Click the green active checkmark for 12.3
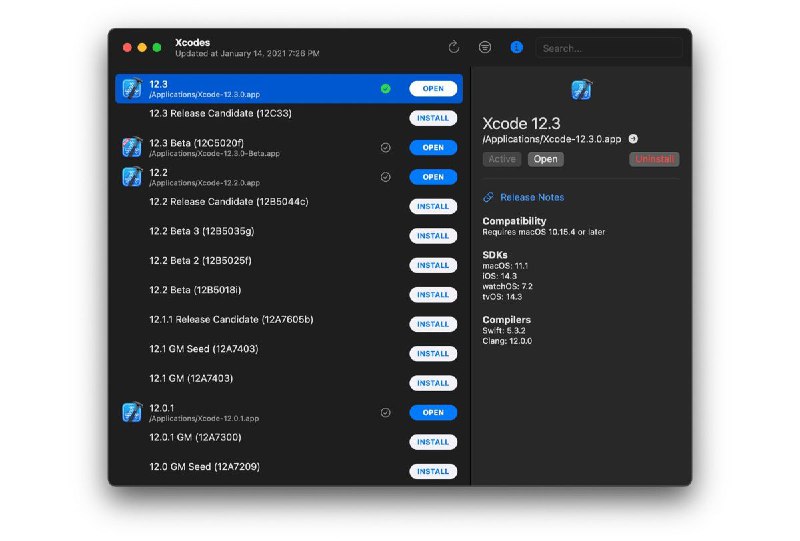The height and width of the screenshot is (541, 800). click(386, 88)
